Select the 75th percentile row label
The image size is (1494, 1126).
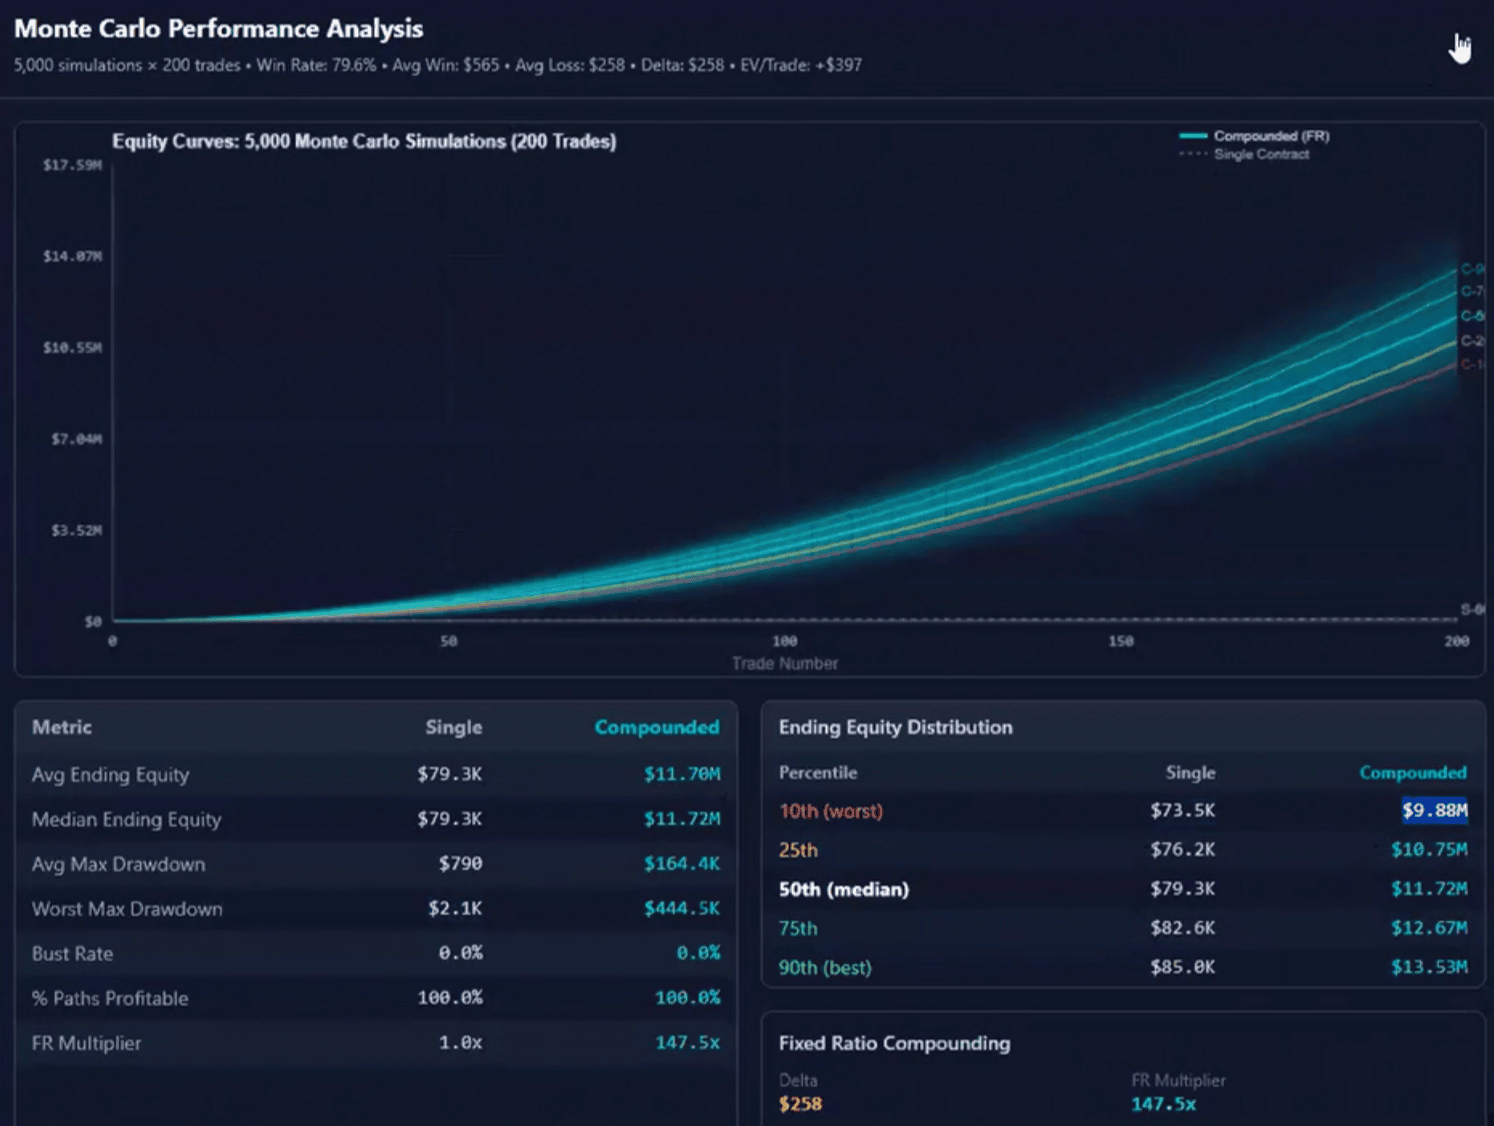point(798,928)
